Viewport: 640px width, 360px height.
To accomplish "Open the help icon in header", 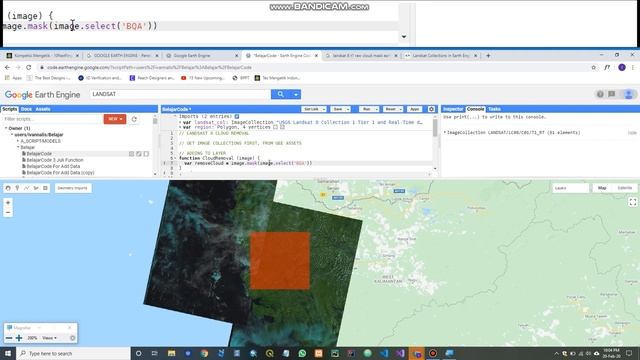I will 600,94.
